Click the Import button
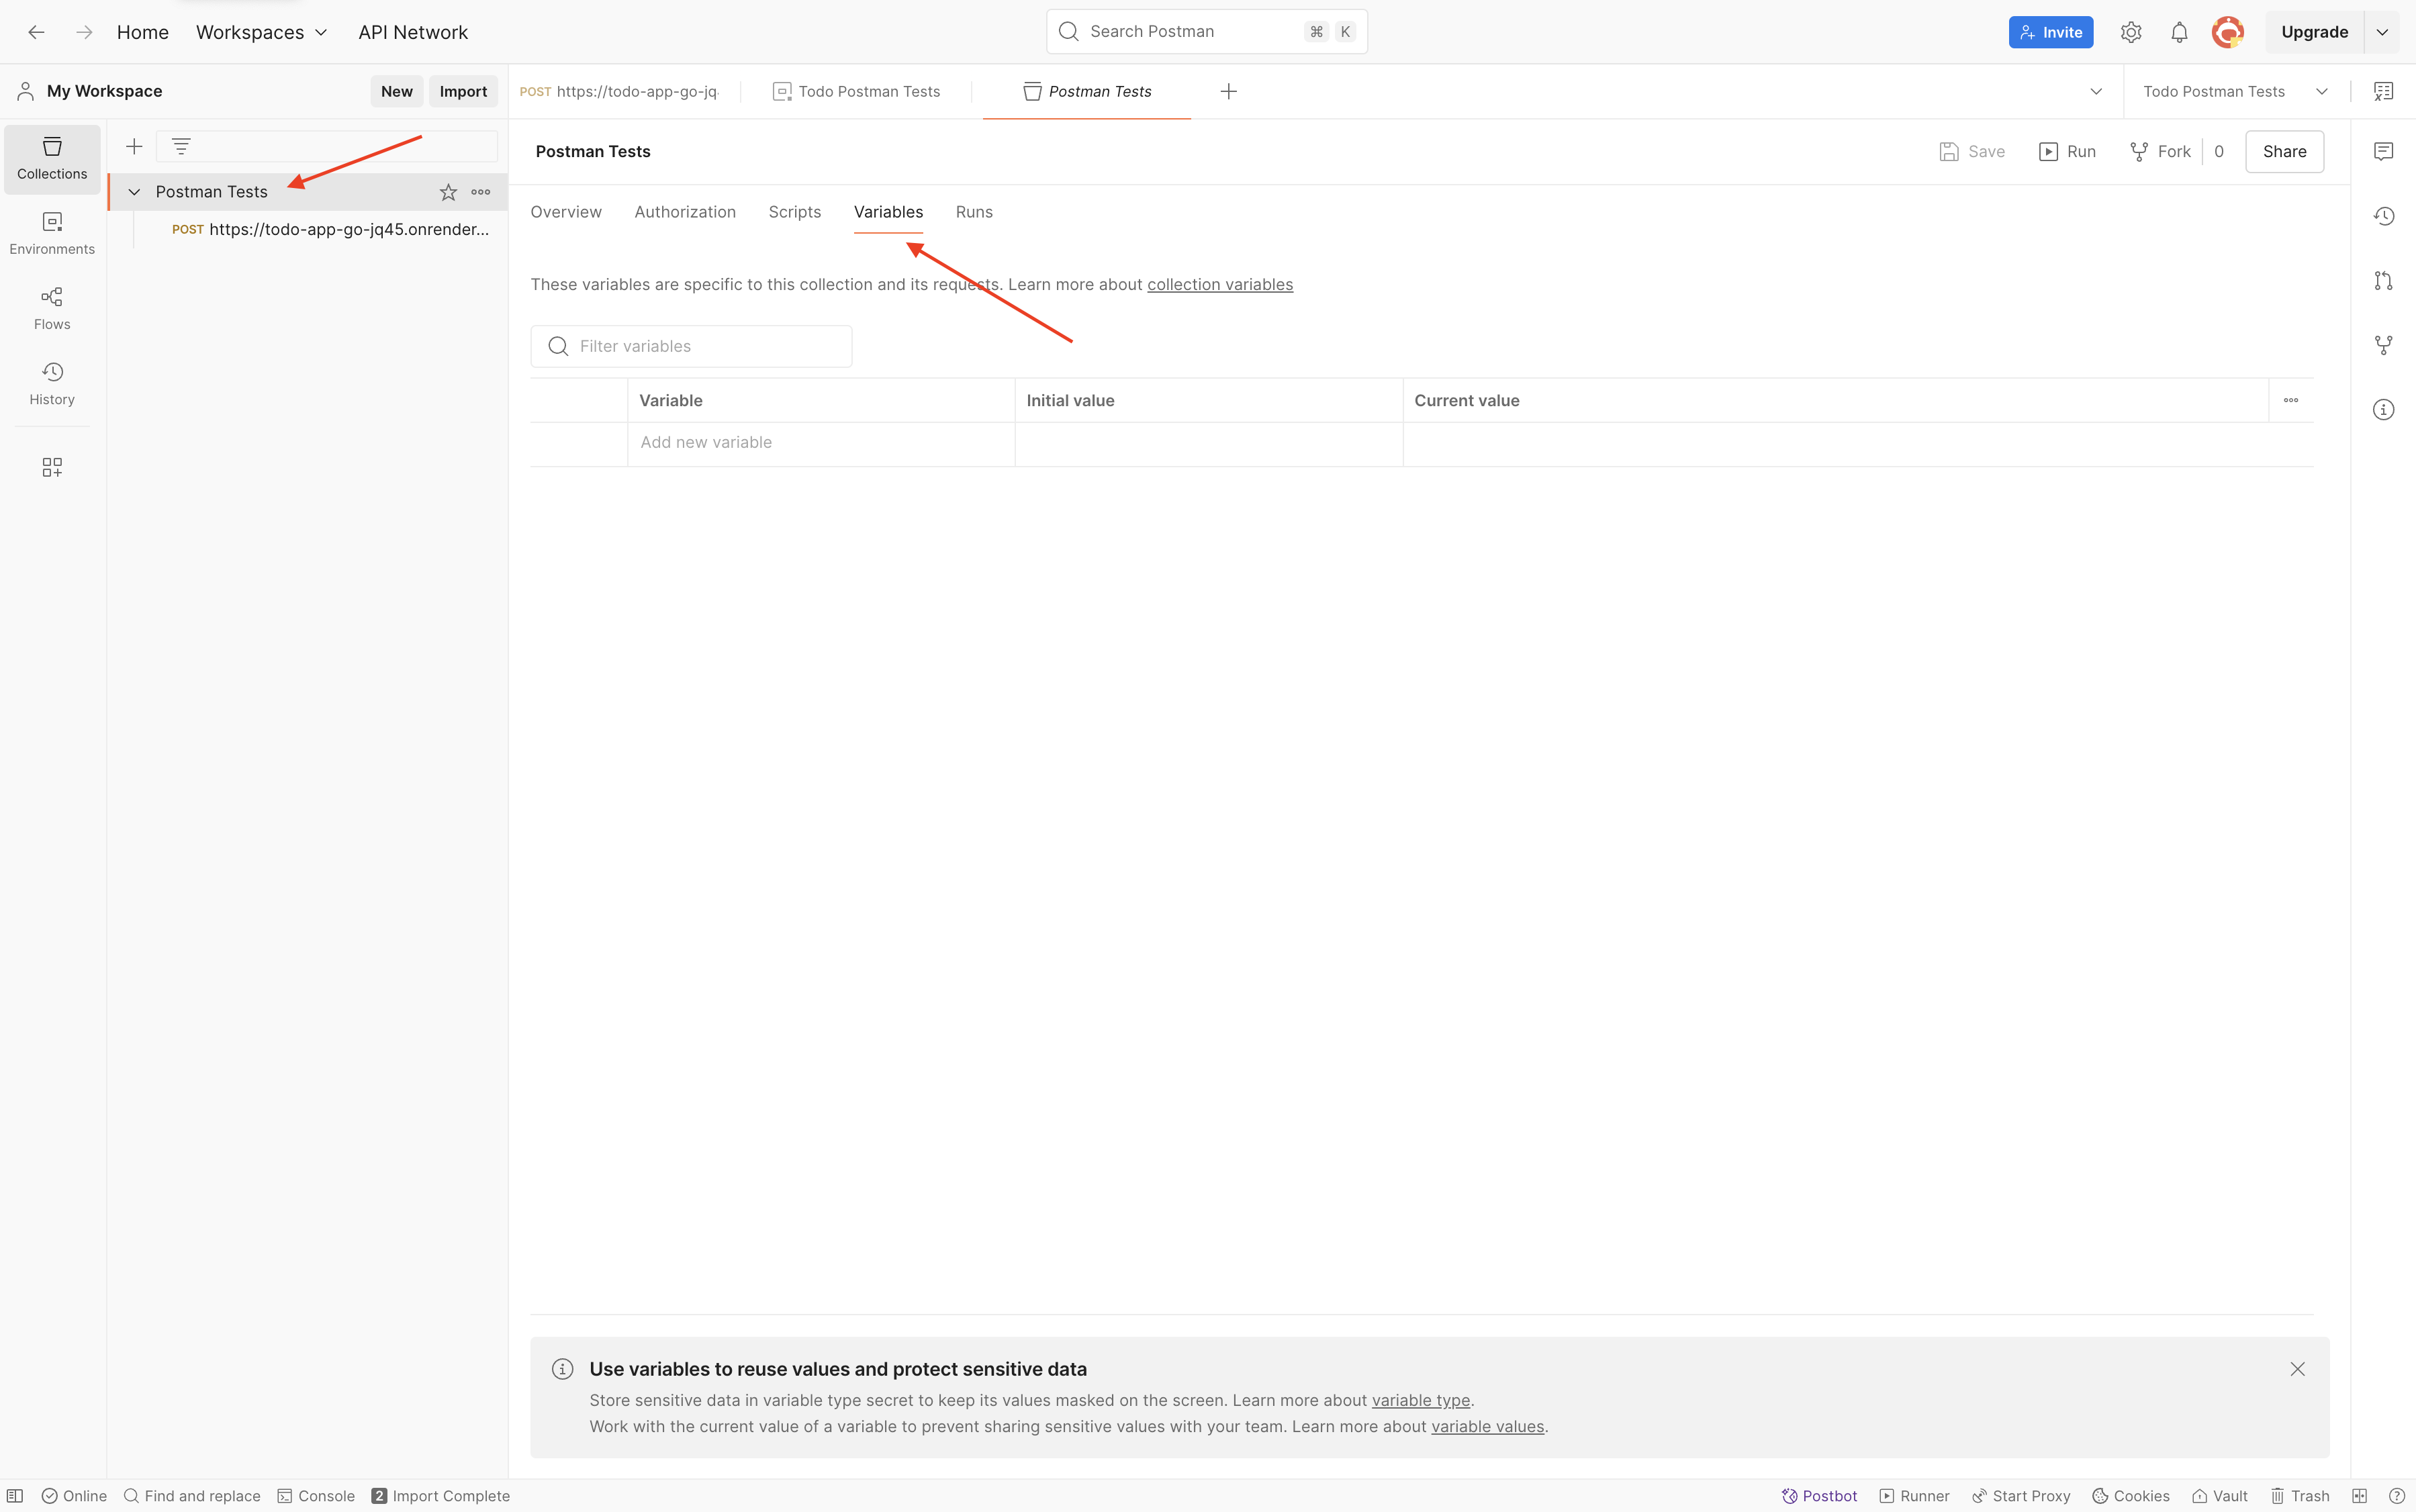The image size is (2416, 1512). (x=463, y=91)
